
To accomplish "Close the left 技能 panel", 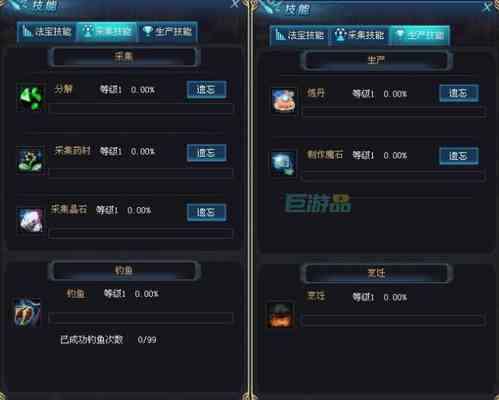I will pyautogui.click(x=235, y=4).
